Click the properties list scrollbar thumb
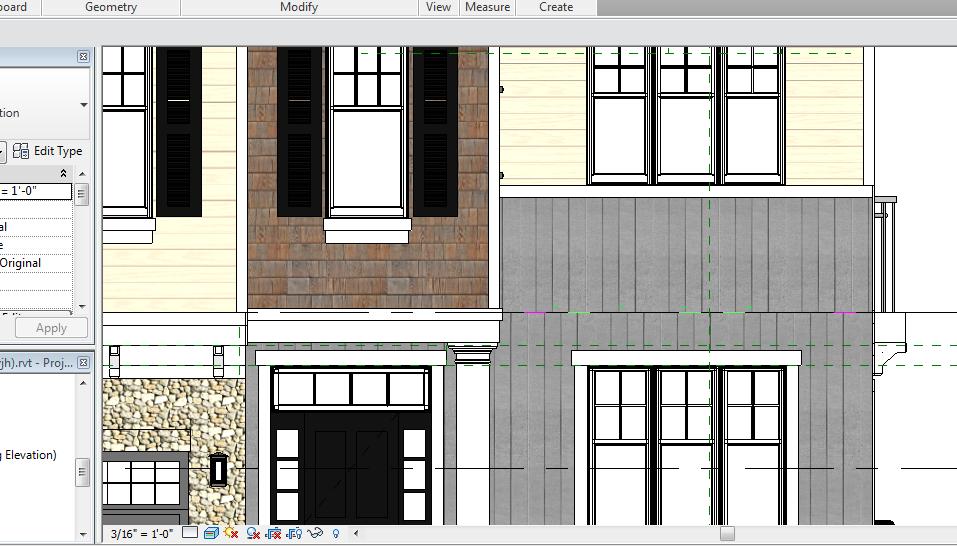This screenshot has width=957, height=546. (82, 195)
